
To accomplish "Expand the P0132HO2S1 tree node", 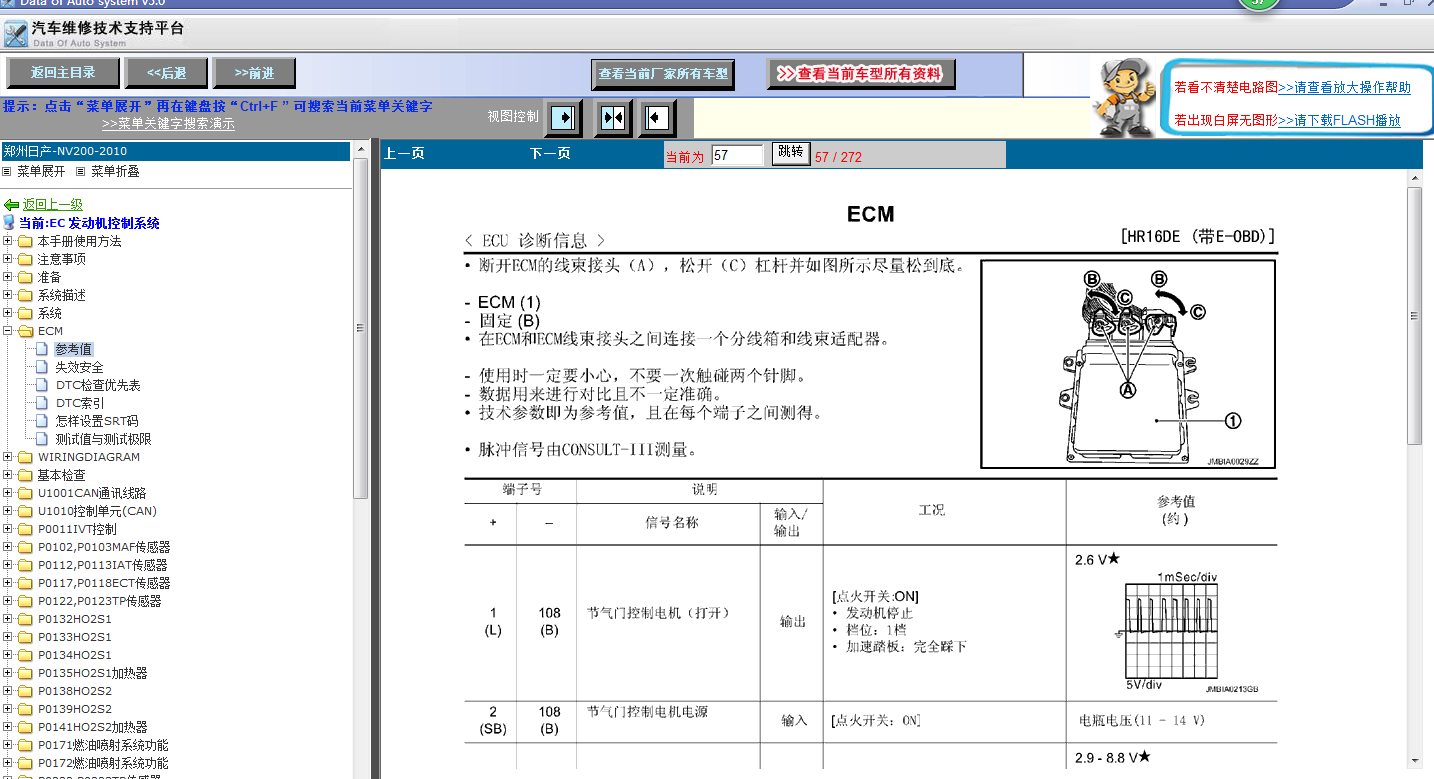I will pyautogui.click(x=8, y=619).
